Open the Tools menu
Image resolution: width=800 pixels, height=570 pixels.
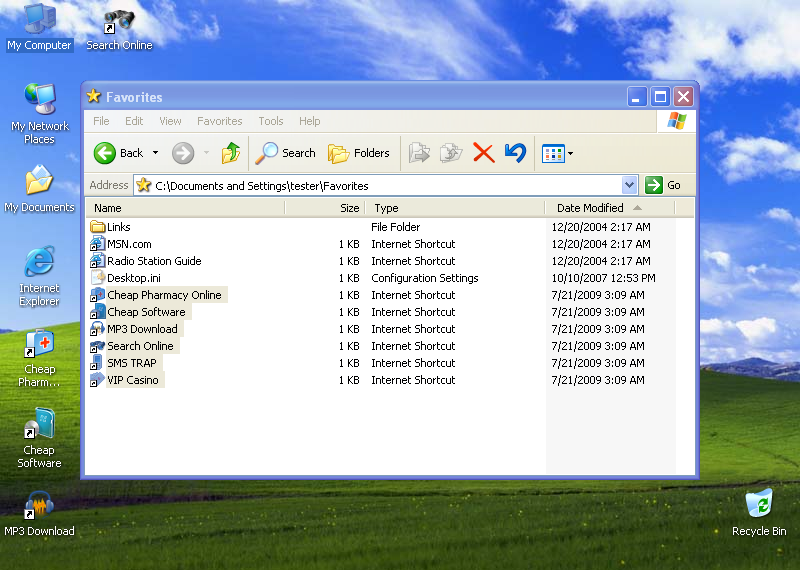point(270,121)
